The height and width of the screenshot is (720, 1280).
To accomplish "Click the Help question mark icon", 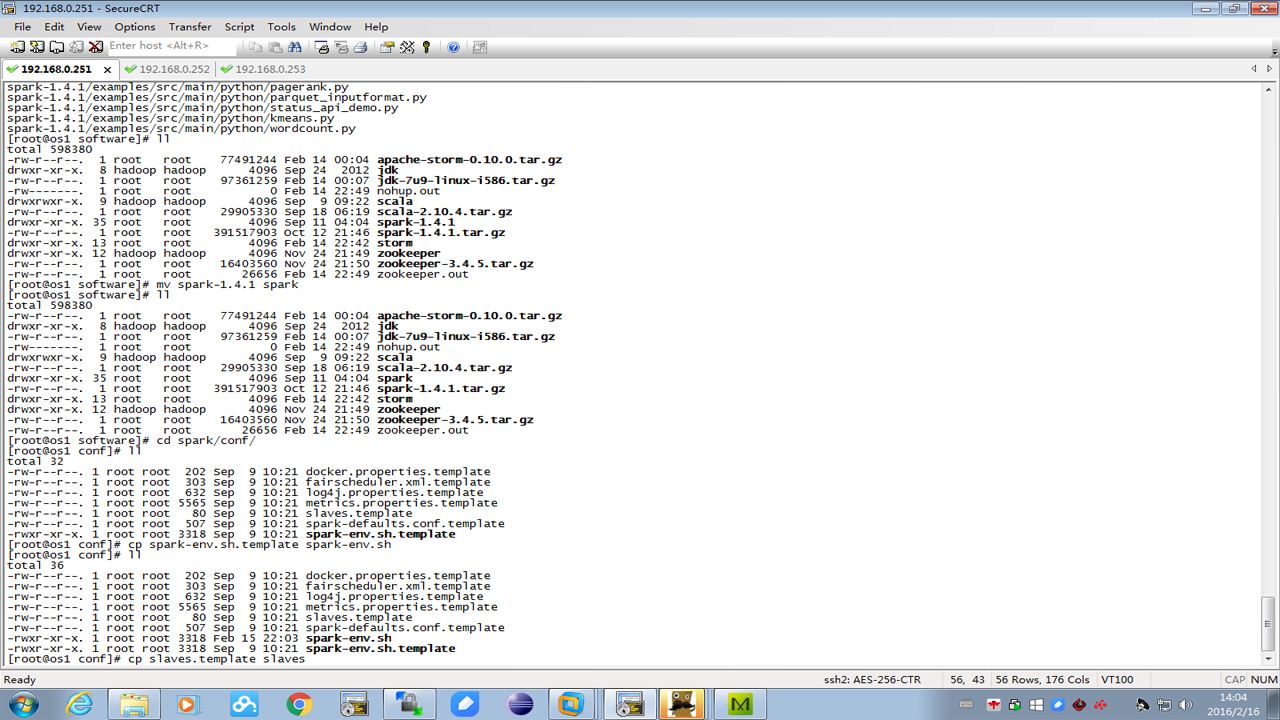I will tap(453, 47).
